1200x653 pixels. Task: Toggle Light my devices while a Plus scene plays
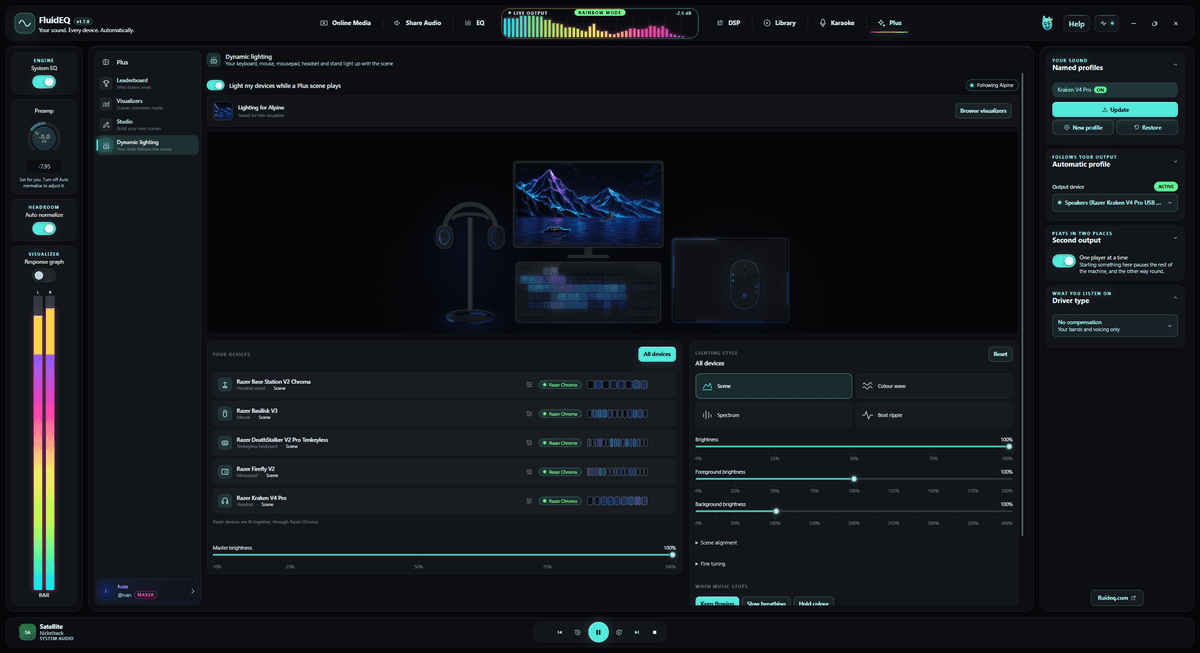click(x=215, y=86)
